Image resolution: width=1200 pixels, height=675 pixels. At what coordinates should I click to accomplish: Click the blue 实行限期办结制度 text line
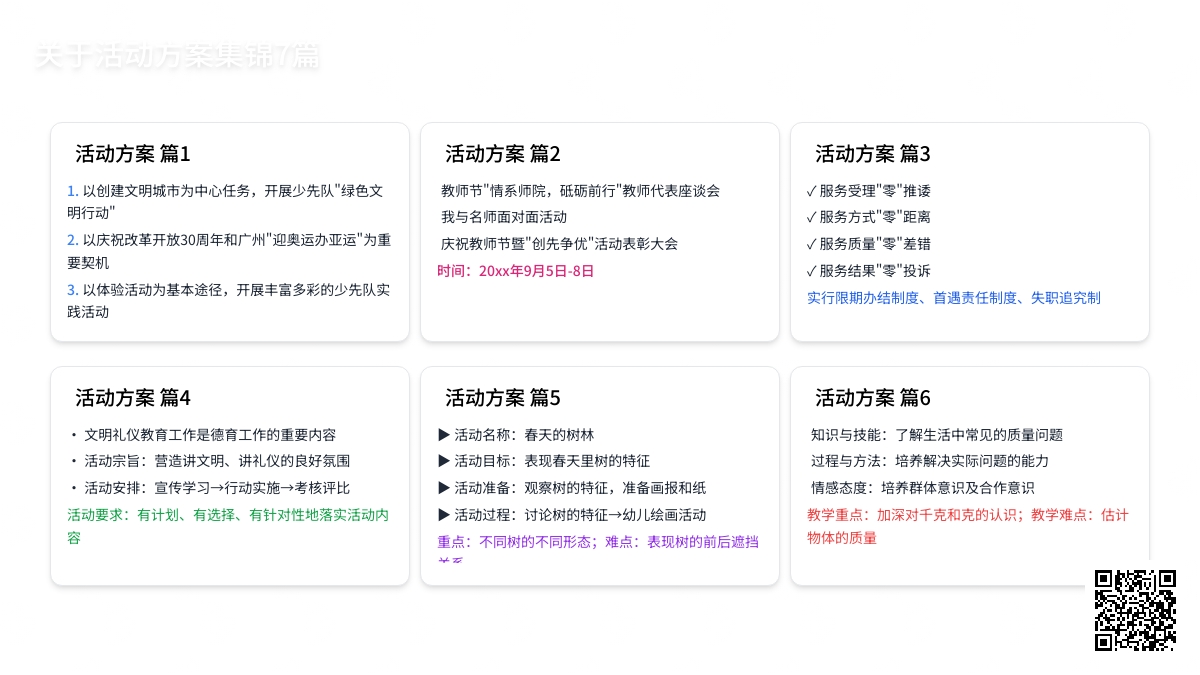[953, 298]
